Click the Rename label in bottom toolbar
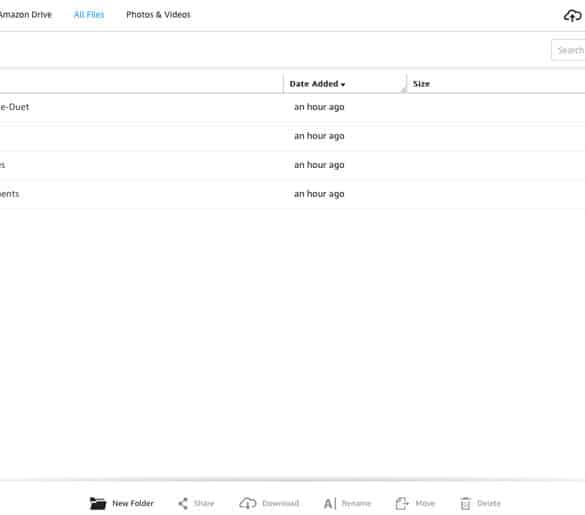 pos(356,503)
